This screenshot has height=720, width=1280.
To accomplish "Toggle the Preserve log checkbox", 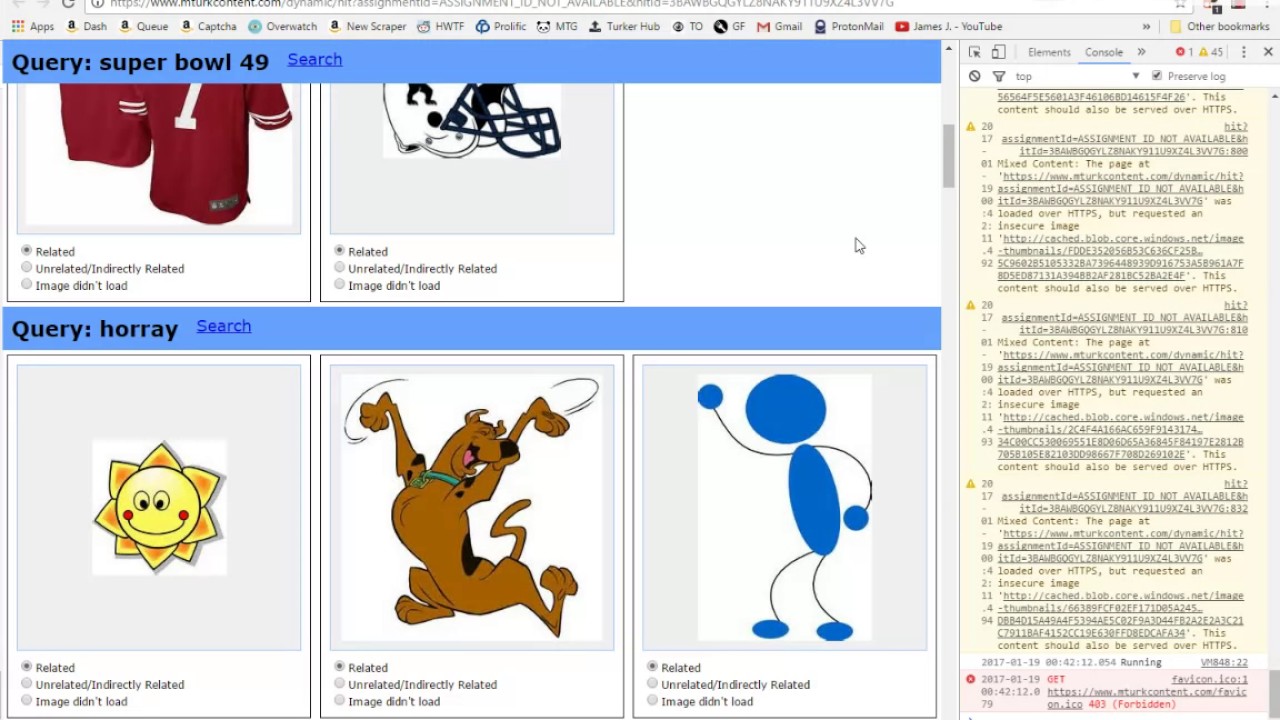I will click(x=1157, y=76).
